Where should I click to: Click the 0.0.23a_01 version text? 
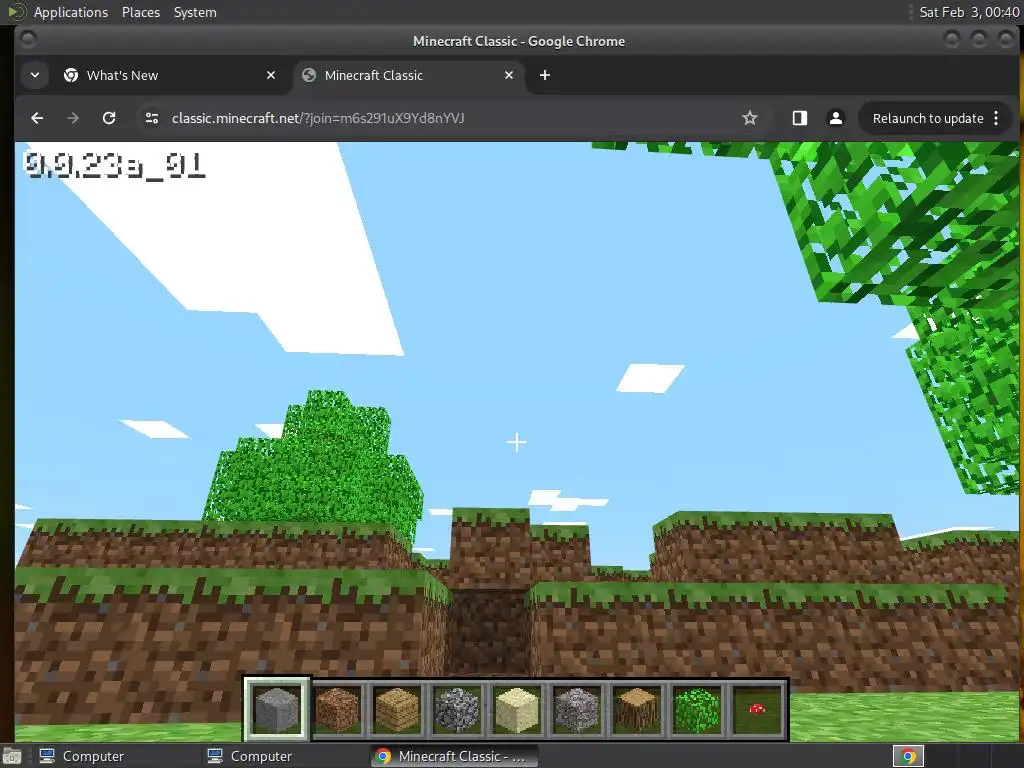pos(115,165)
